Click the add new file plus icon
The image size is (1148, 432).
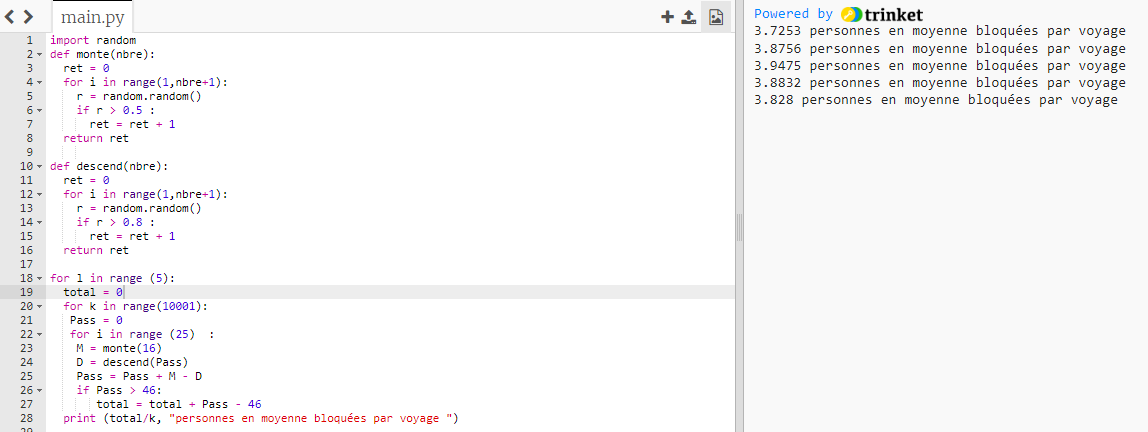click(x=667, y=17)
